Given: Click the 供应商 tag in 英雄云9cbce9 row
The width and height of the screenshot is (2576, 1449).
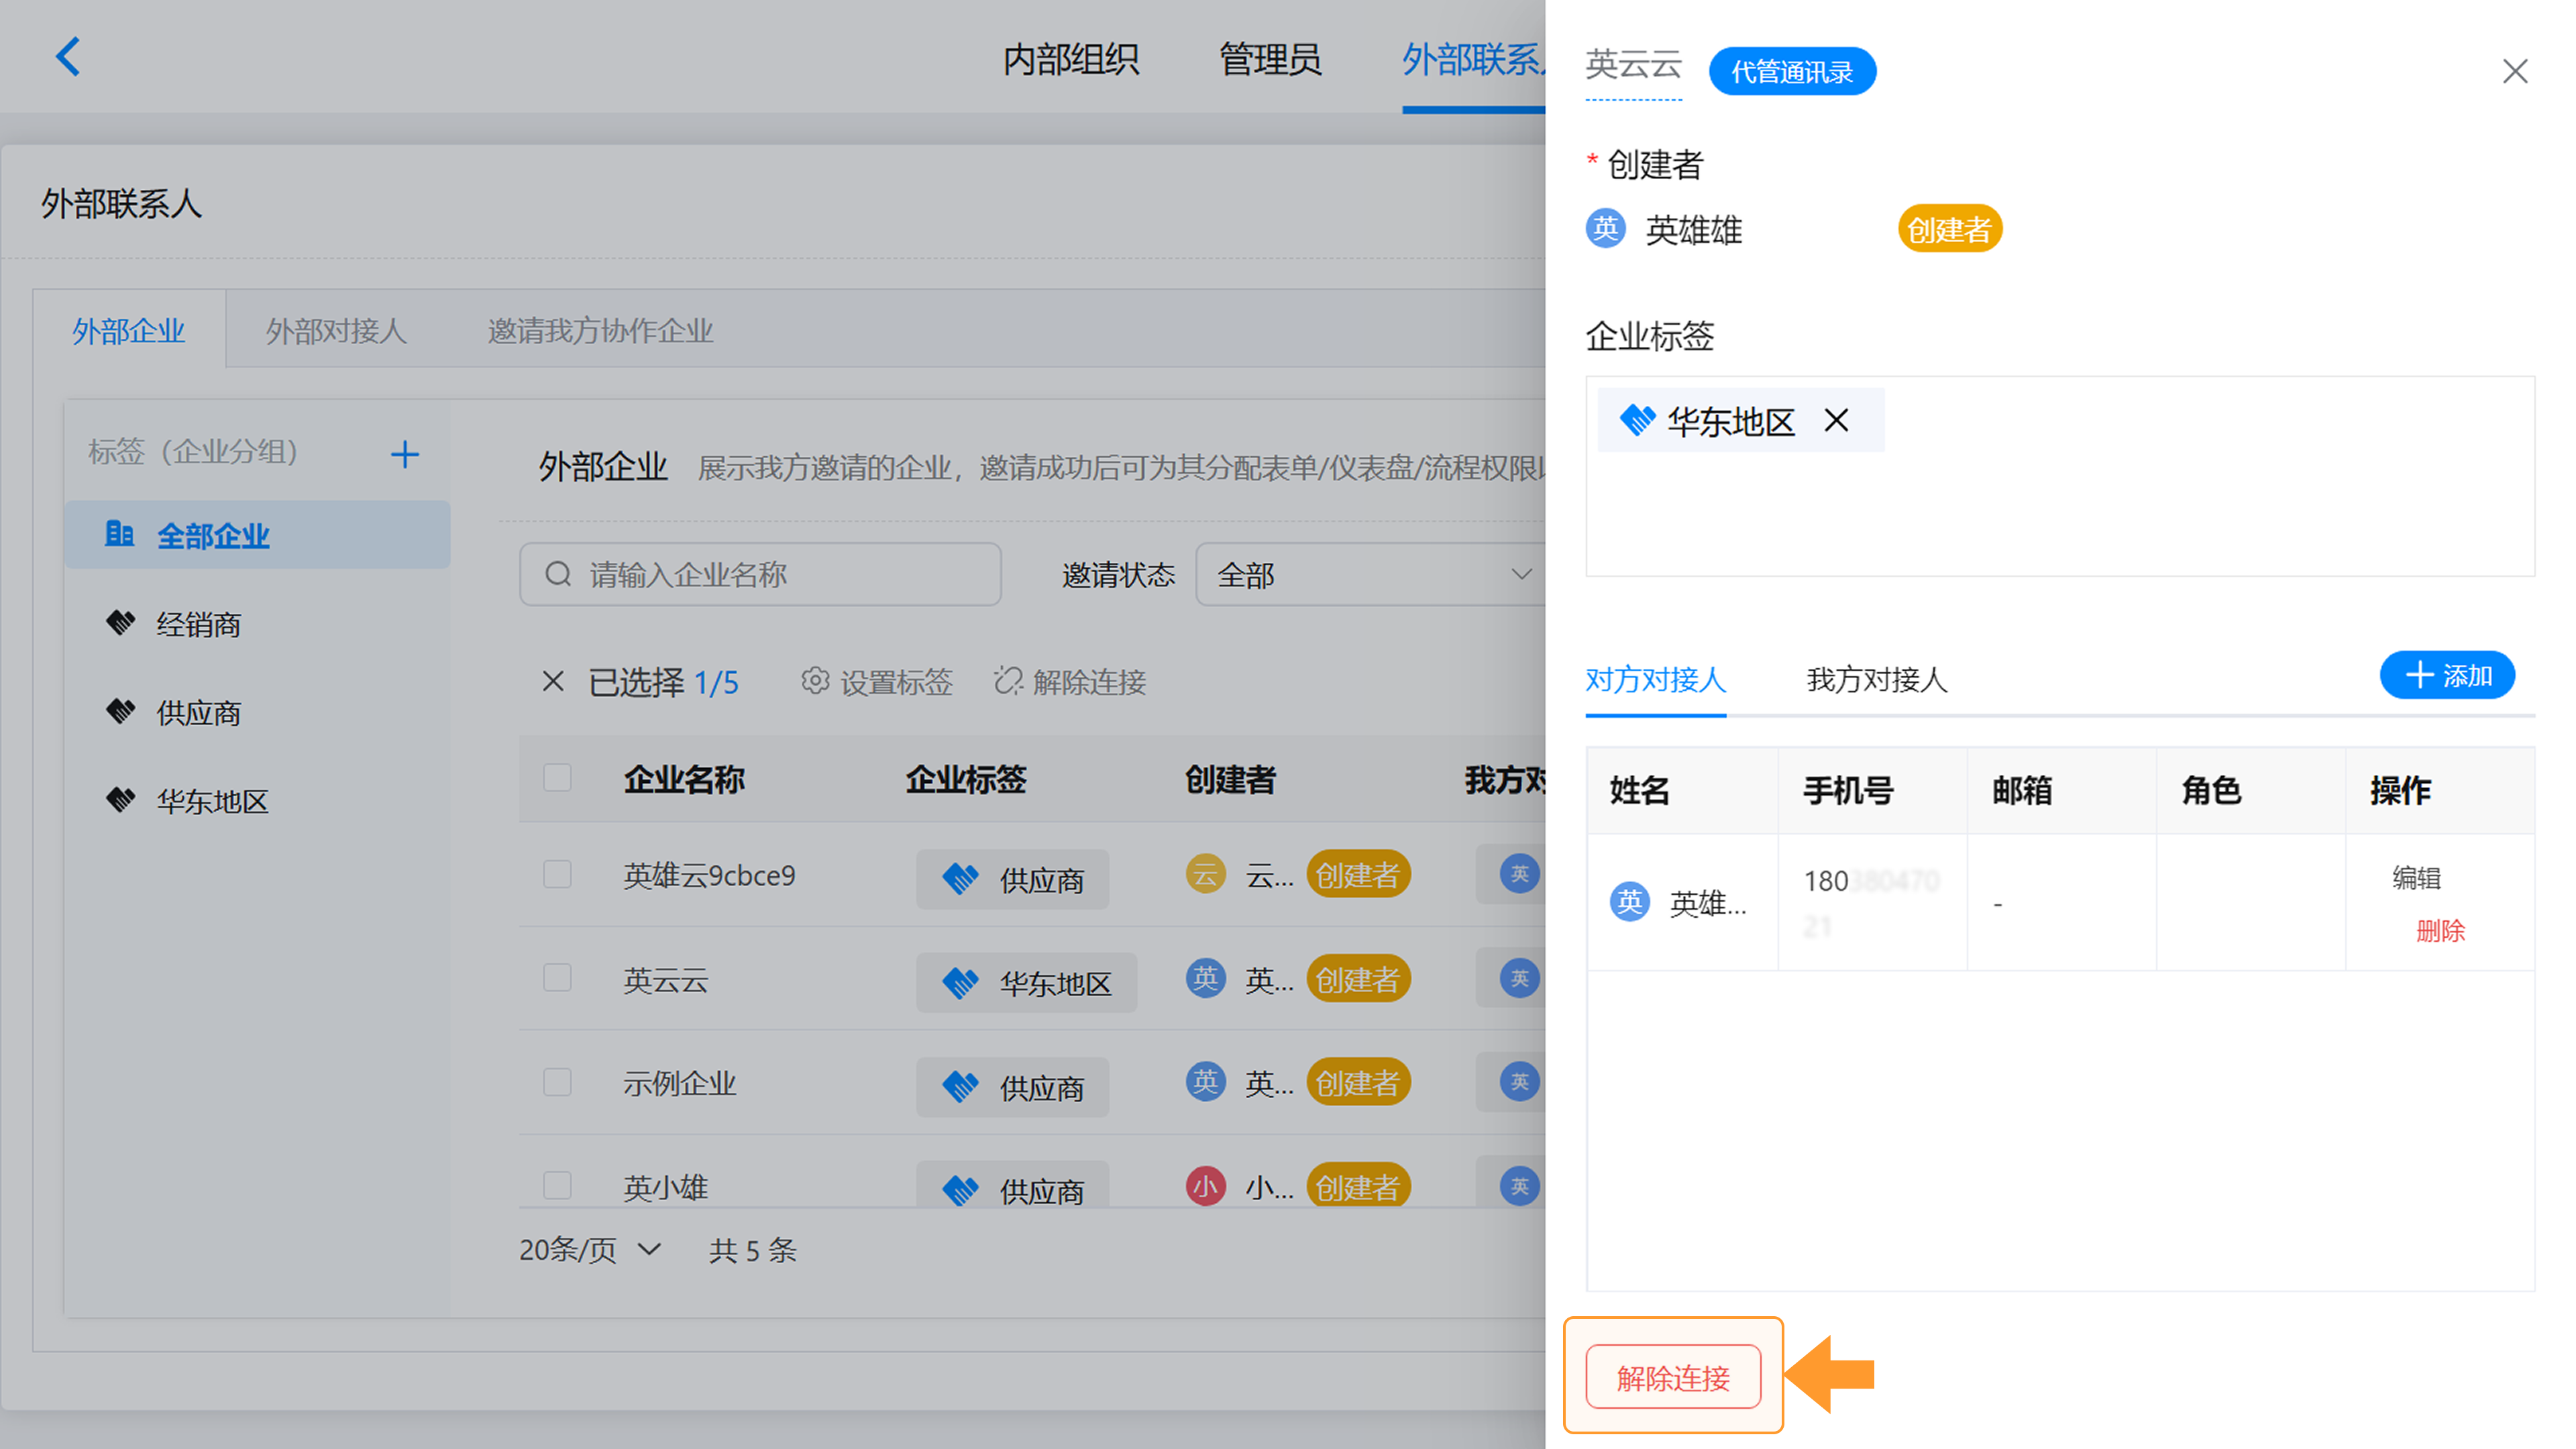Looking at the screenshot, I should [1012, 879].
